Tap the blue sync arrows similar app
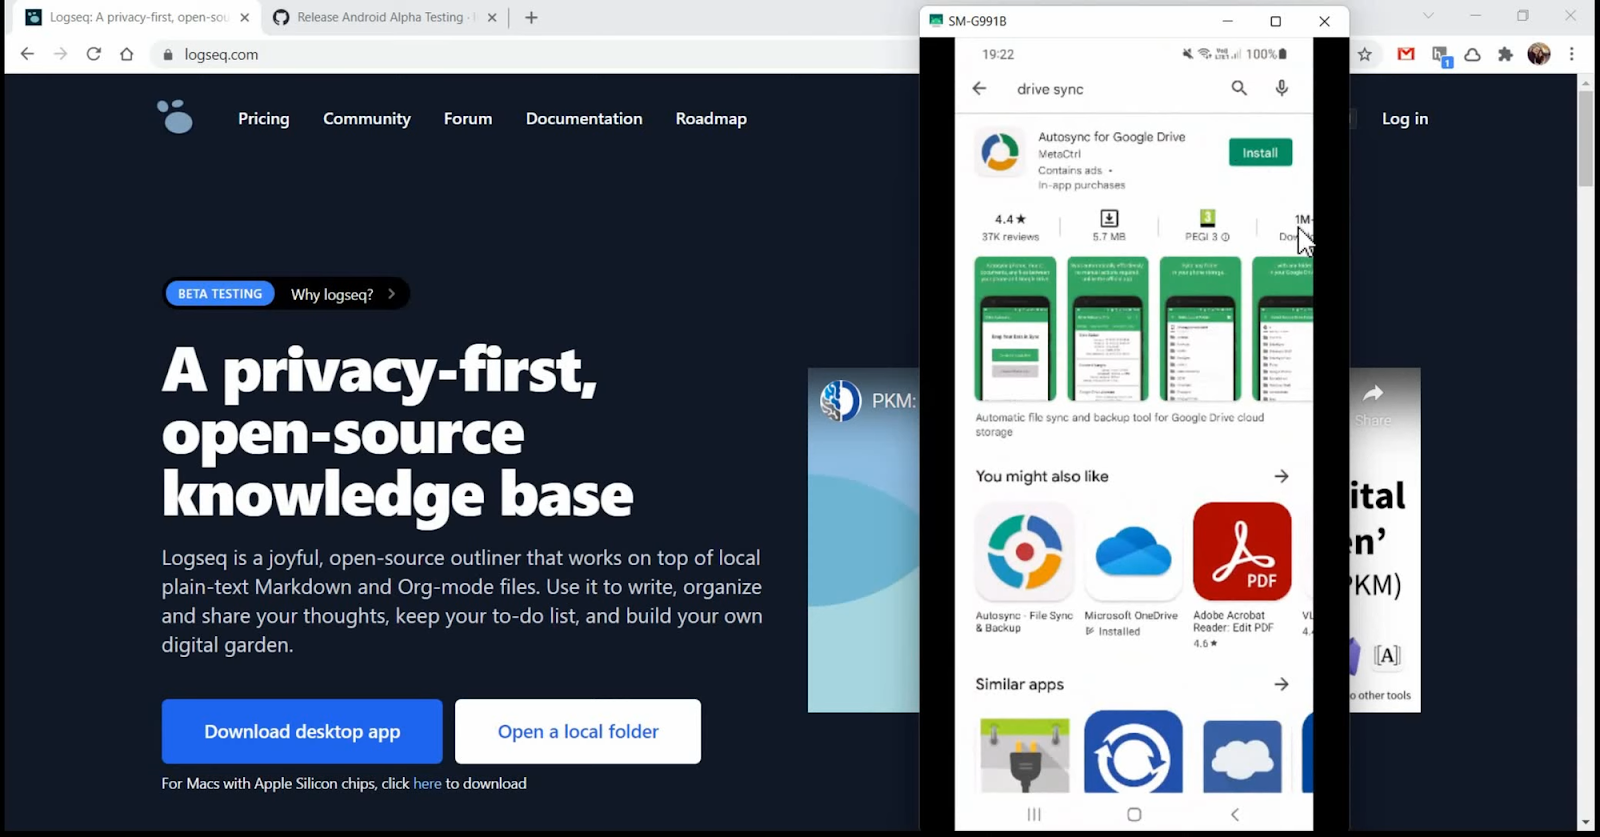 [1133, 753]
